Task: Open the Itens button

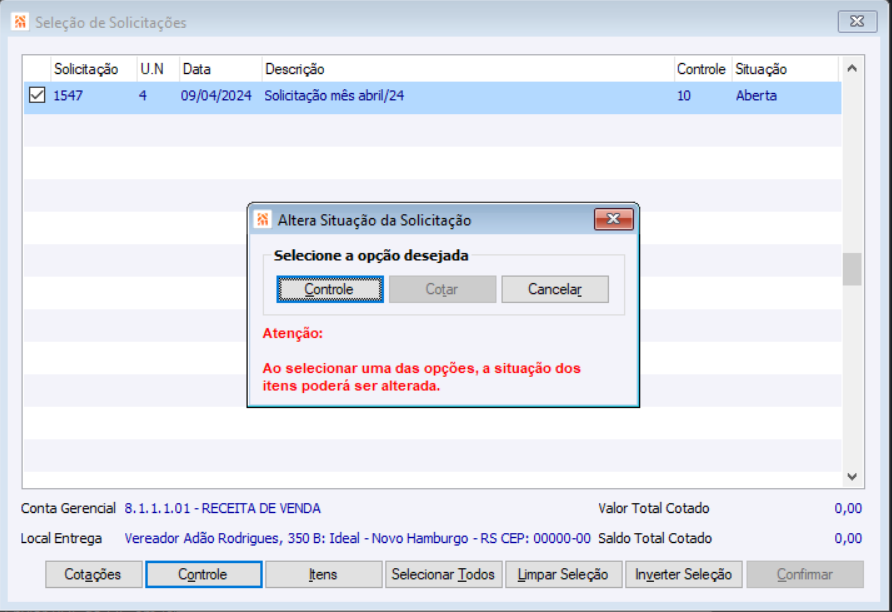Action: pos(323,574)
